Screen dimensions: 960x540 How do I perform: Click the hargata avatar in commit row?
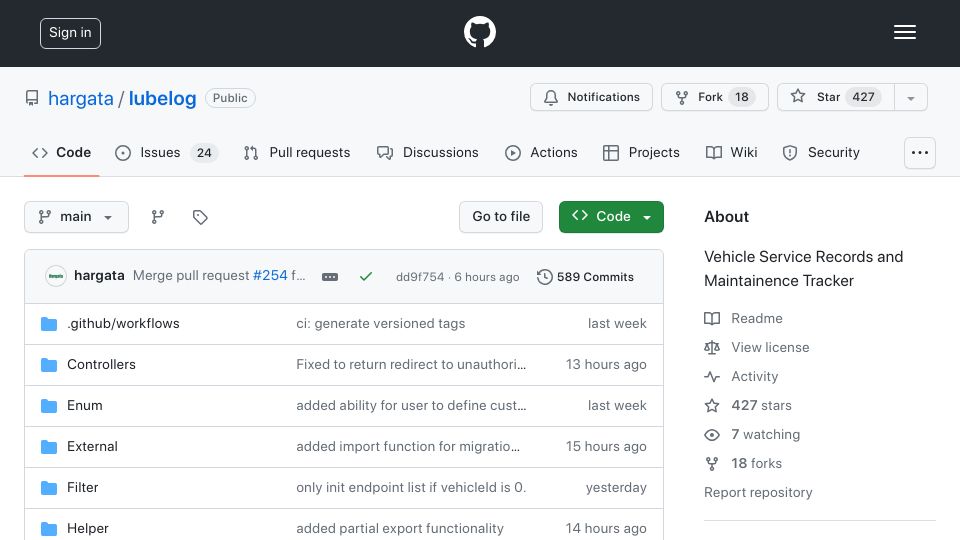(56, 276)
